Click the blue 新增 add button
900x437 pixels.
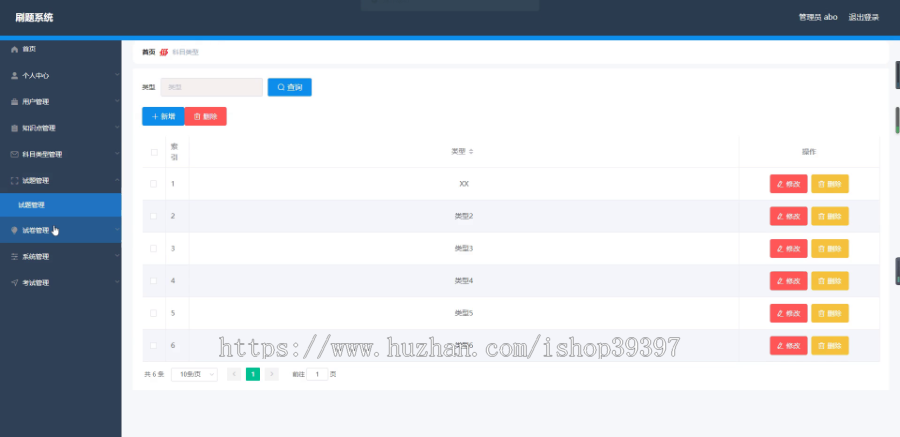point(163,117)
